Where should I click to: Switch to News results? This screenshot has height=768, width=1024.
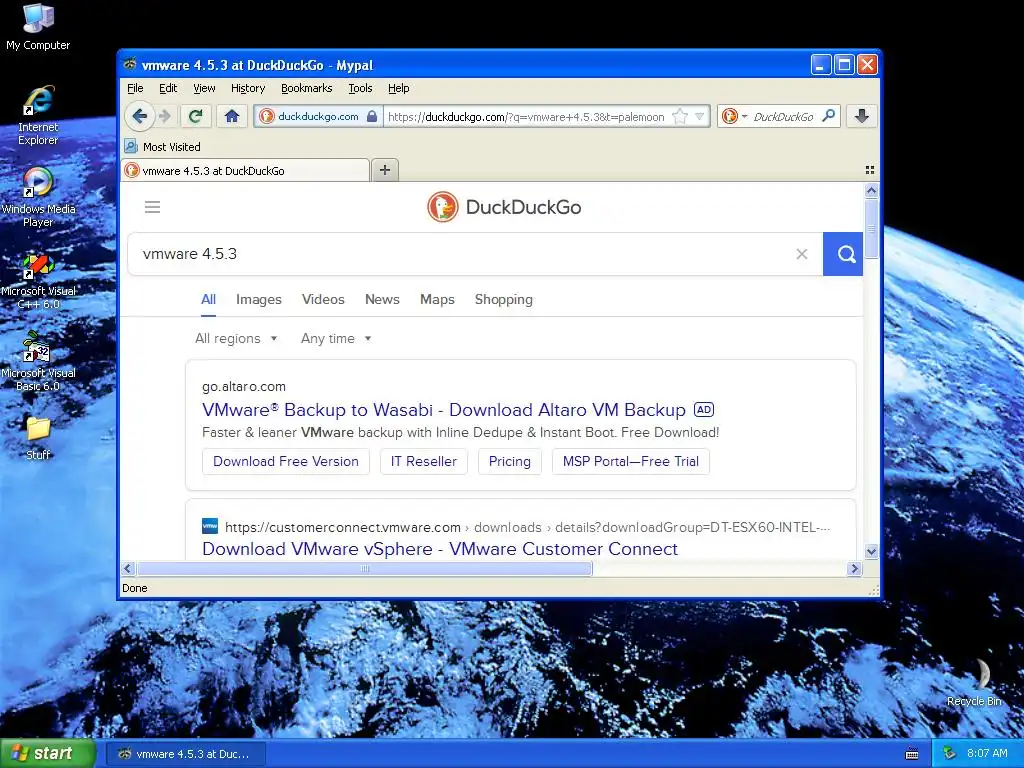[x=382, y=299]
